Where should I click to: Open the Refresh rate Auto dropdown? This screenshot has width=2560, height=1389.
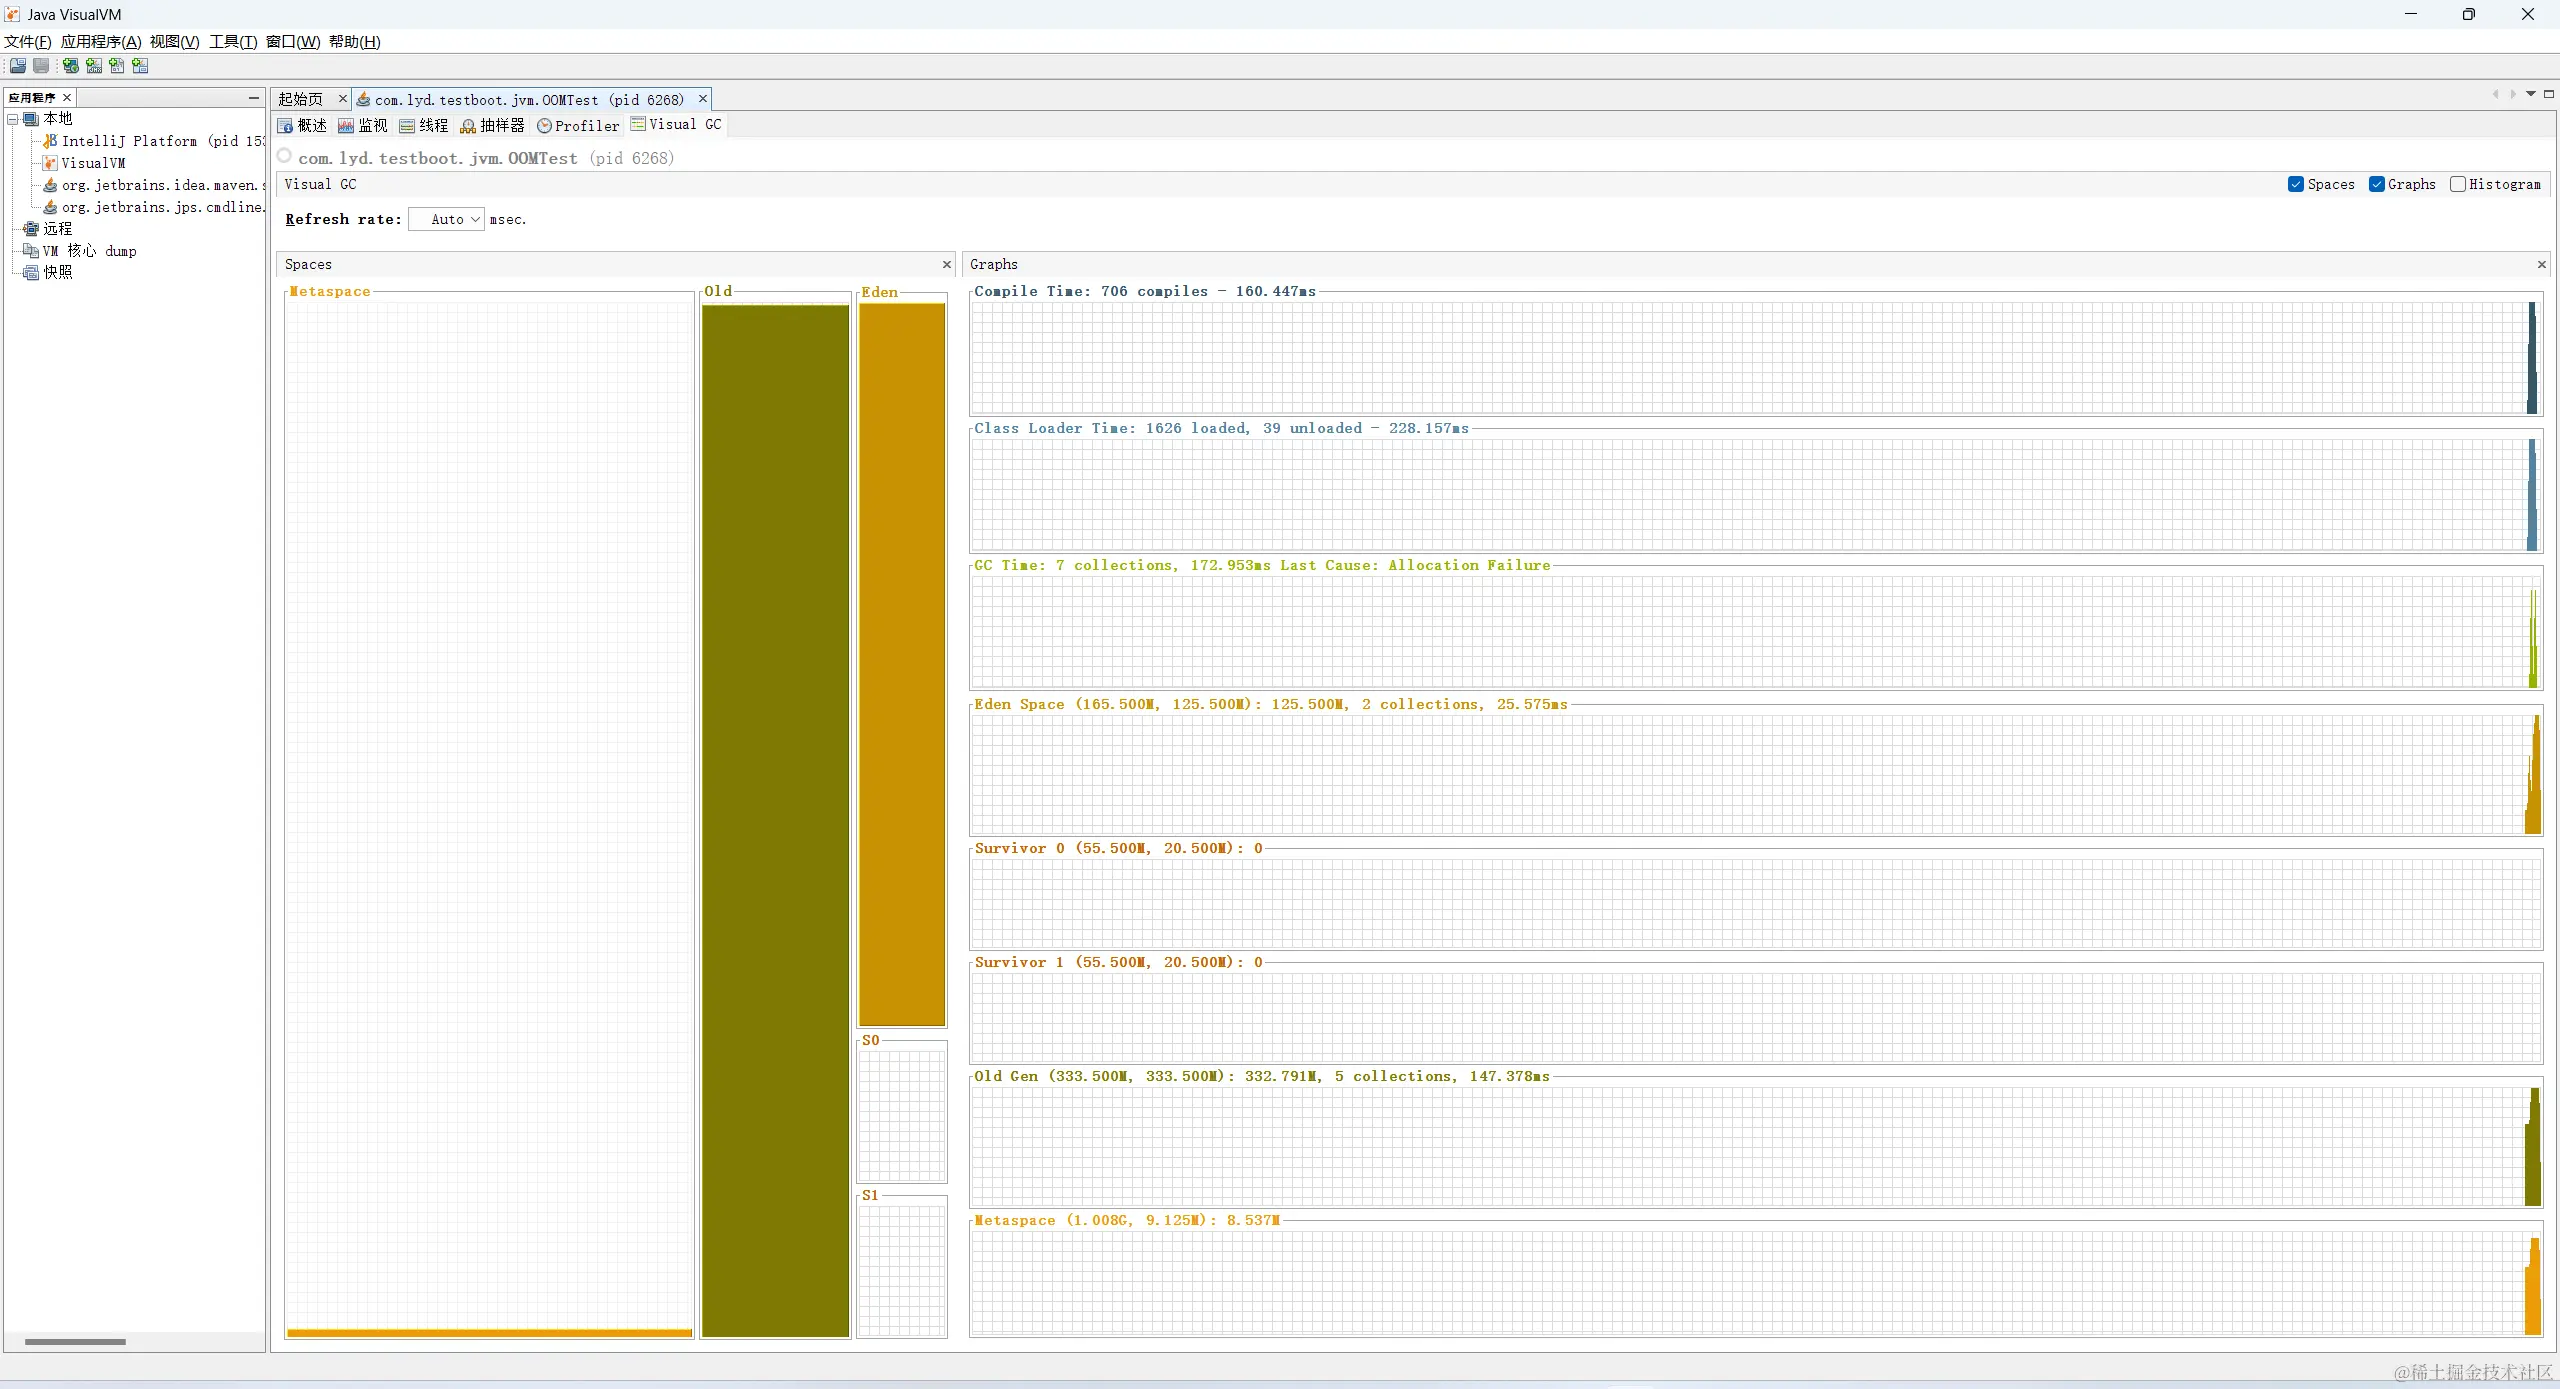point(446,220)
